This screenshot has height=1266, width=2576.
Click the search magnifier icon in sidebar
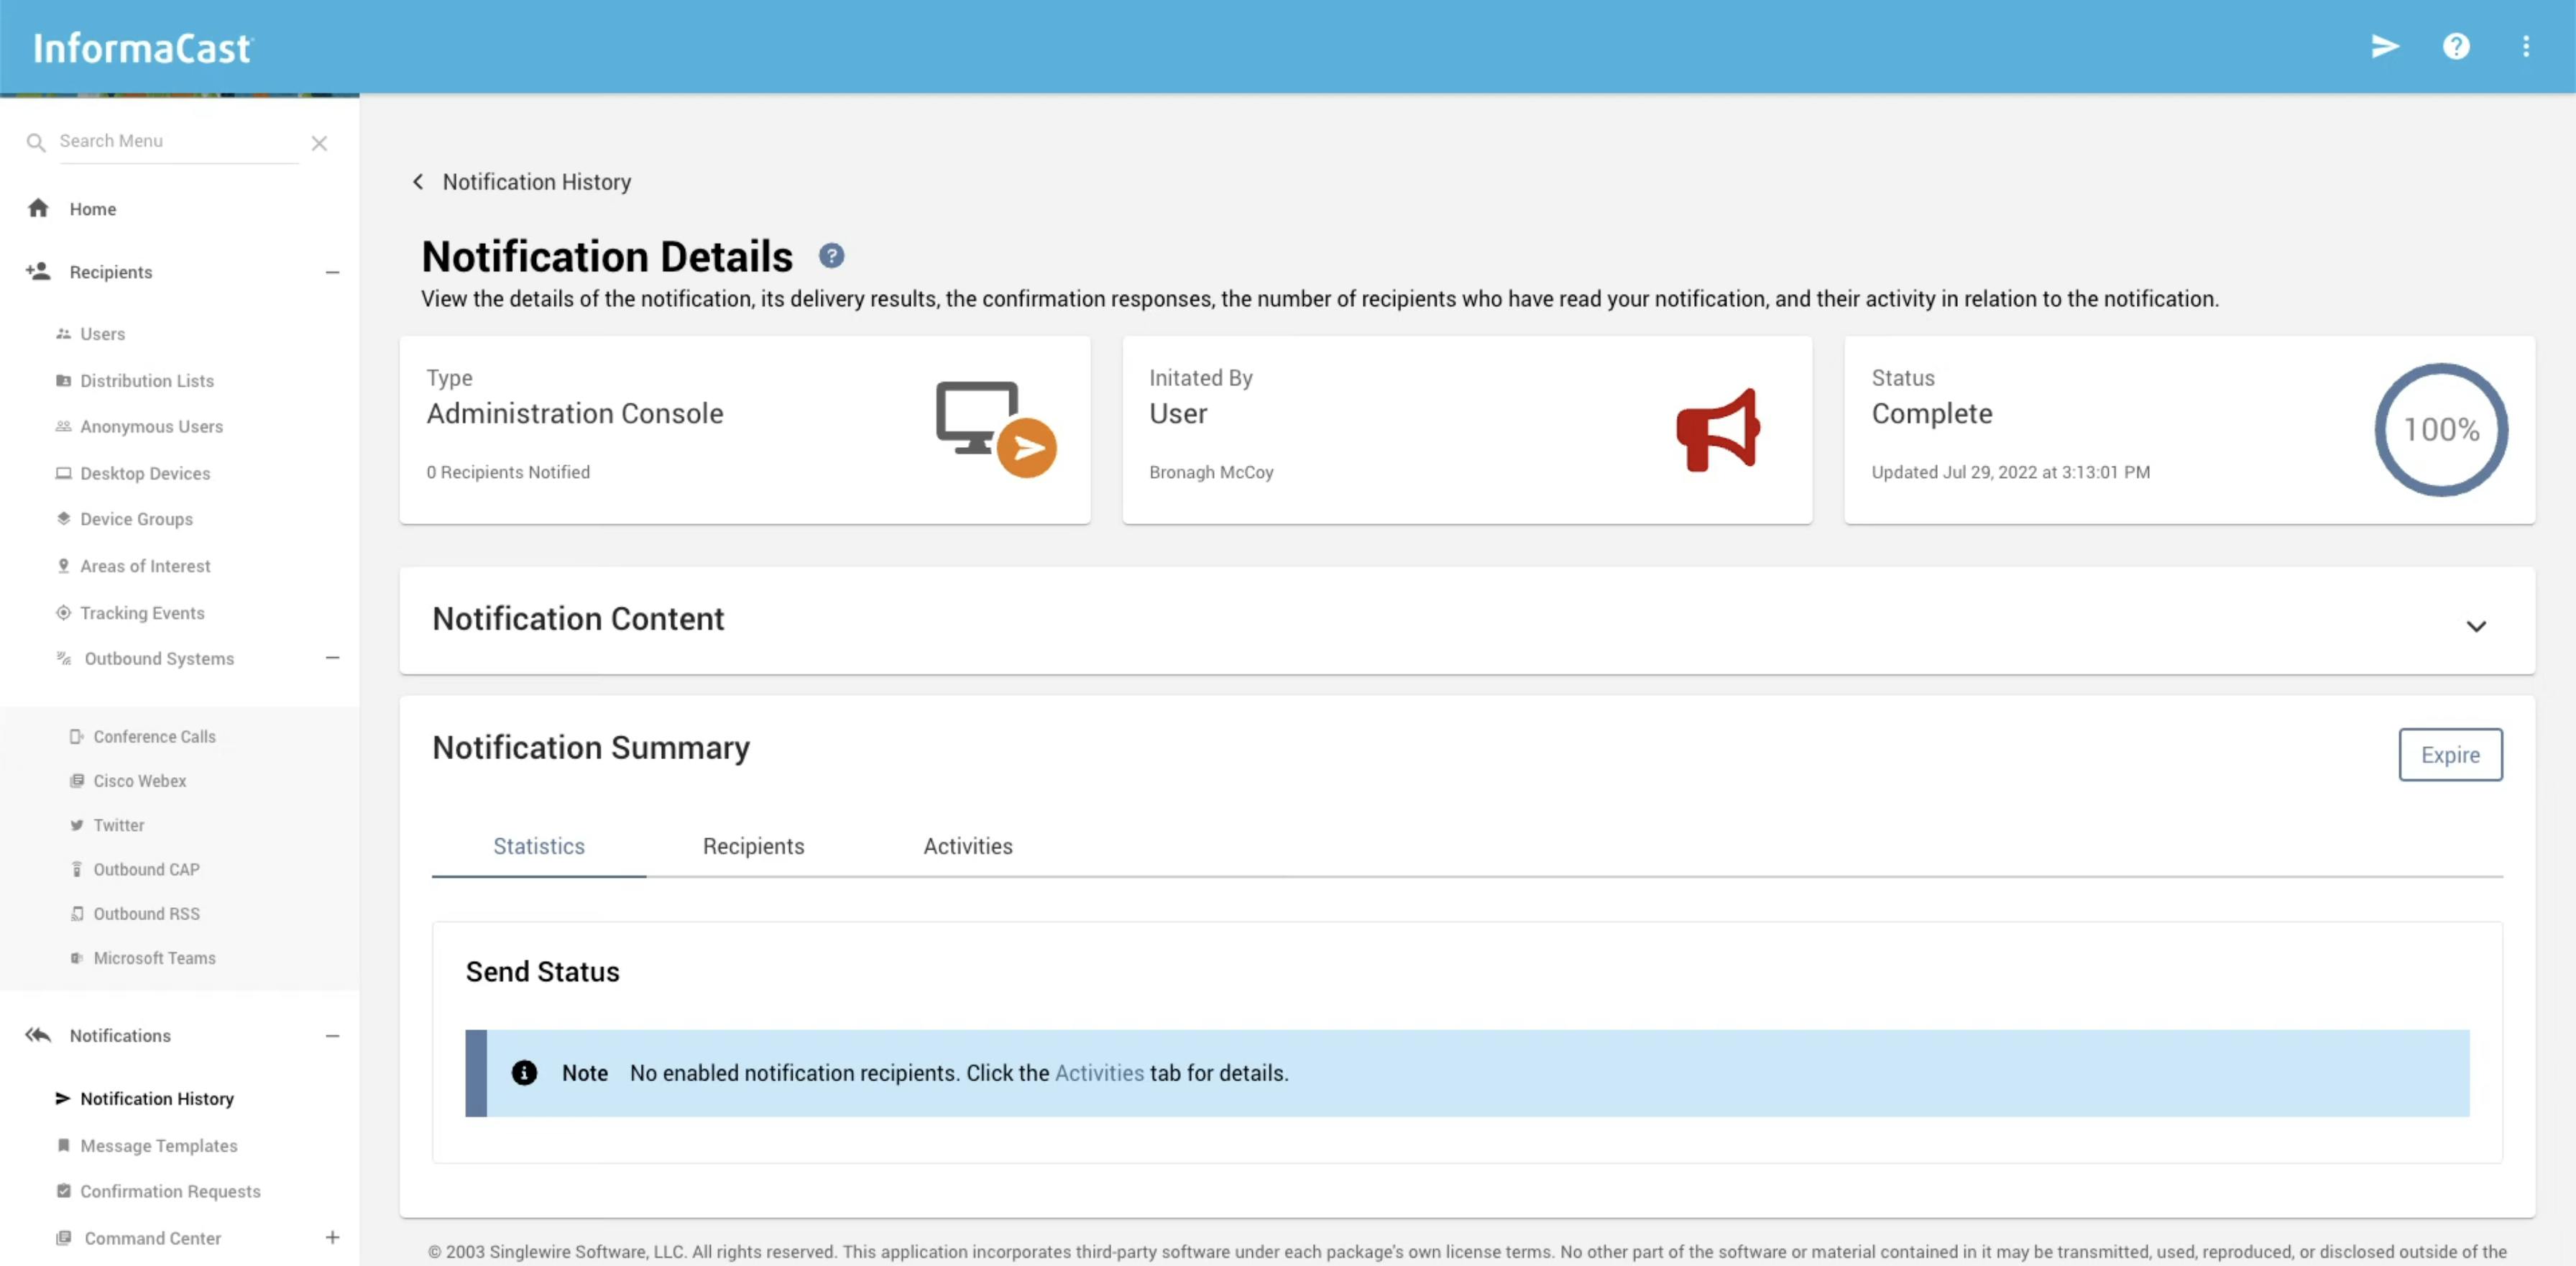pos(36,142)
